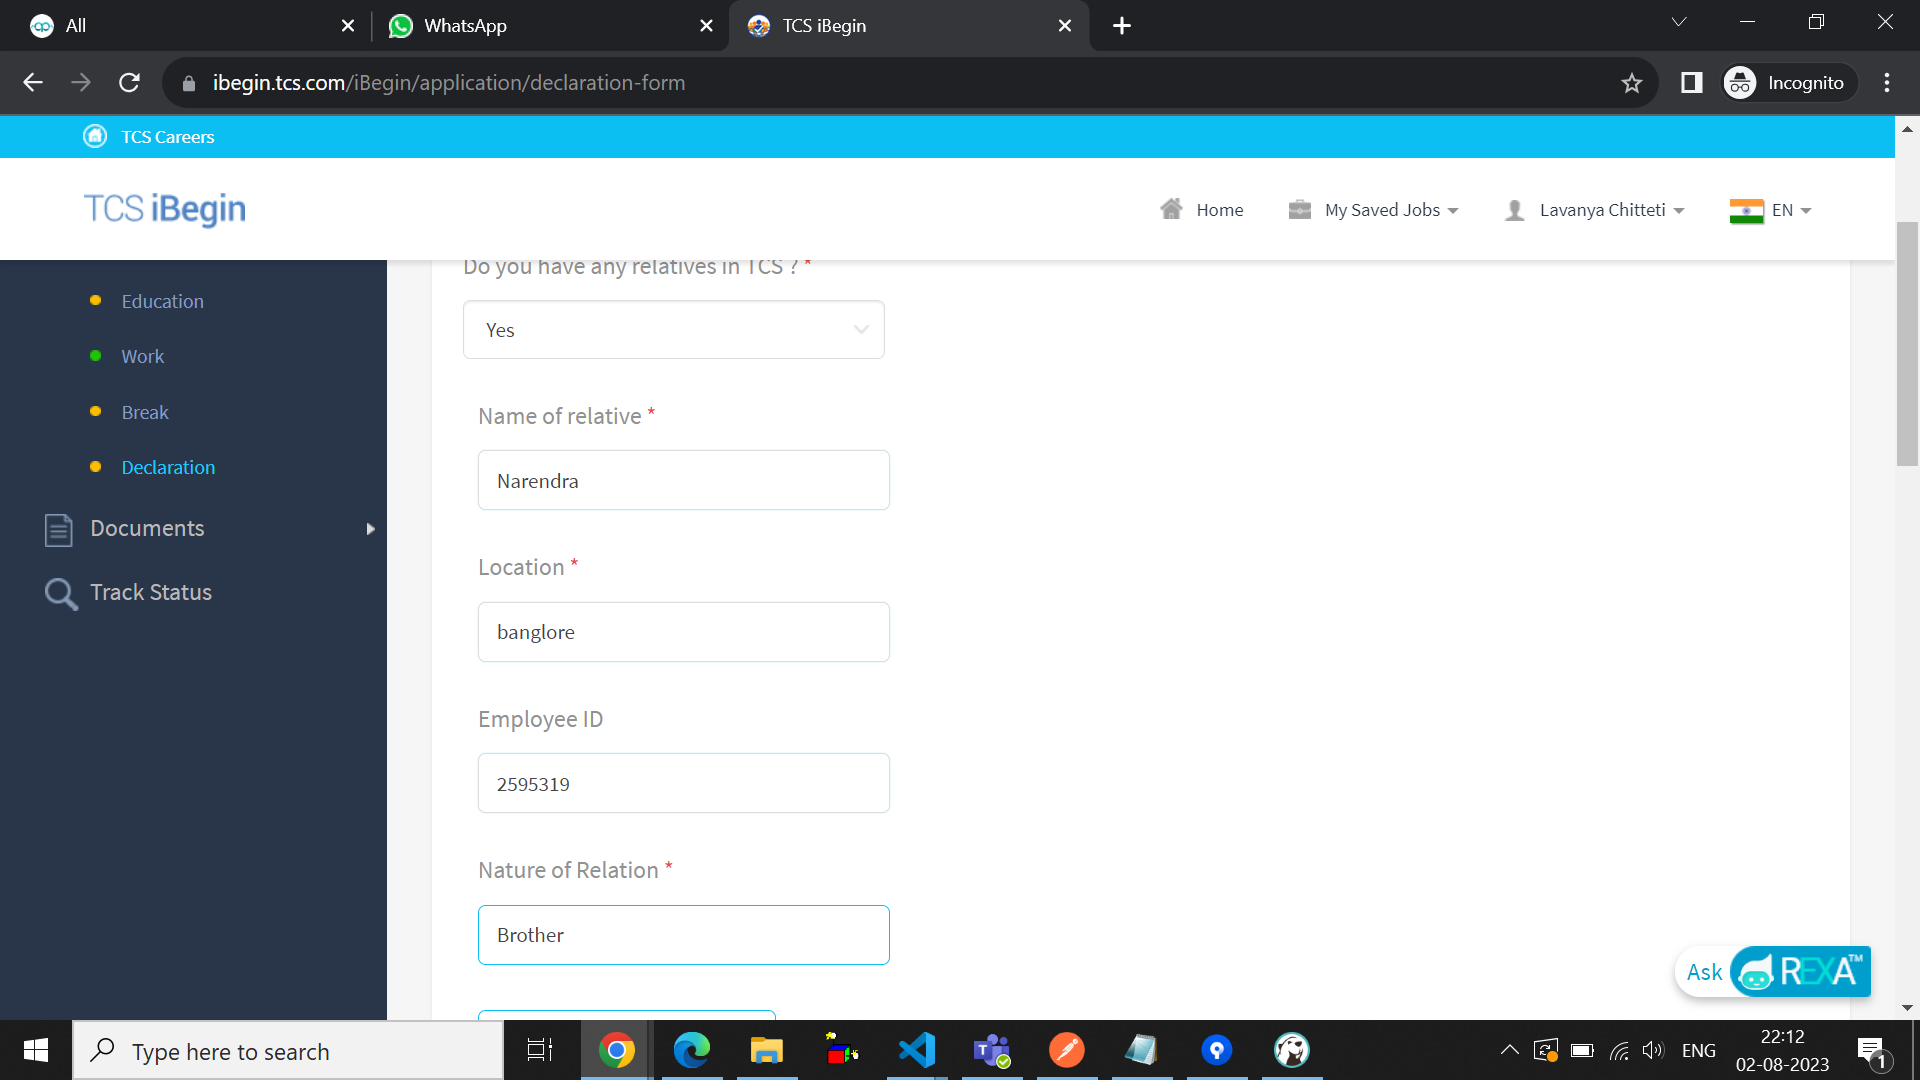Click the Employee ID field
Image resolution: width=1920 pixels, height=1080 pixels.
coord(684,783)
